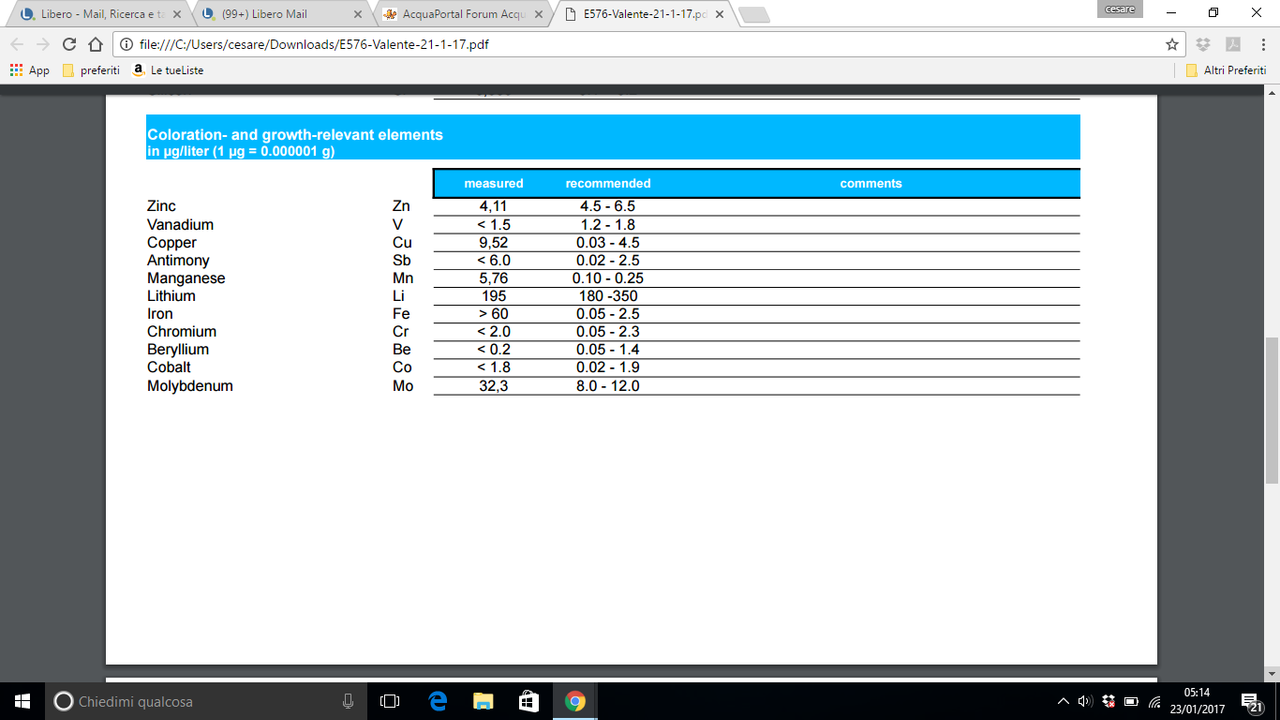Open the Chrome customize menu (three dots)
1280x720 pixels.
1262,44
